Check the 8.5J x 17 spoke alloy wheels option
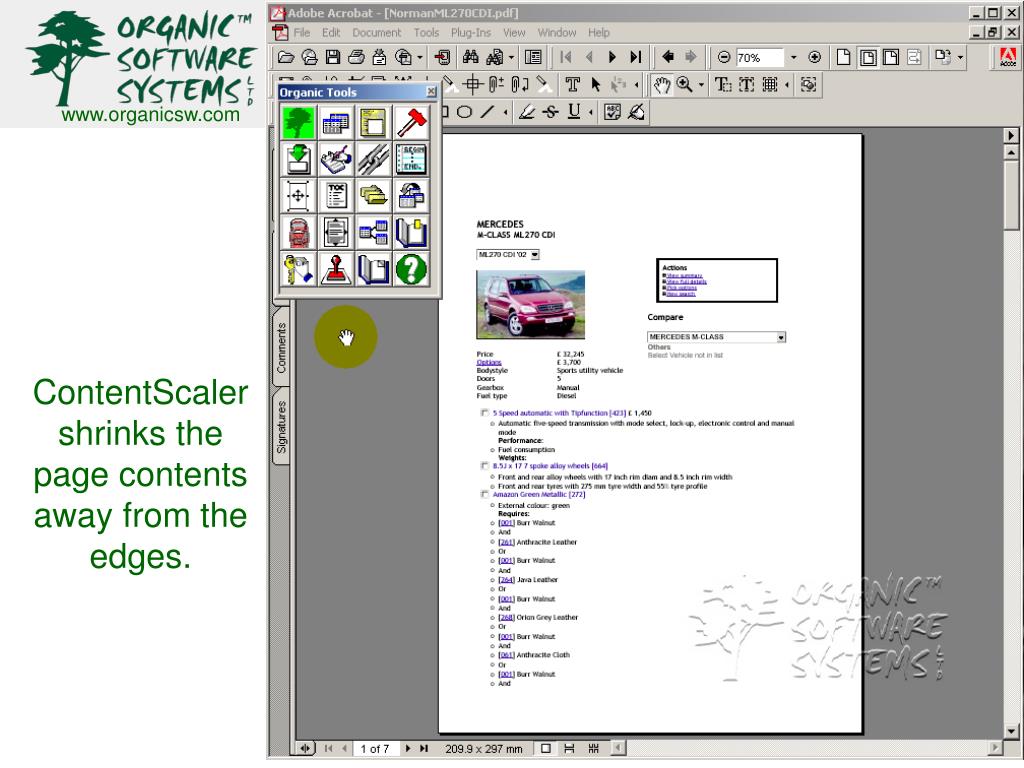This screenshot has width=1024, height=768. click(x=485, y=466)
